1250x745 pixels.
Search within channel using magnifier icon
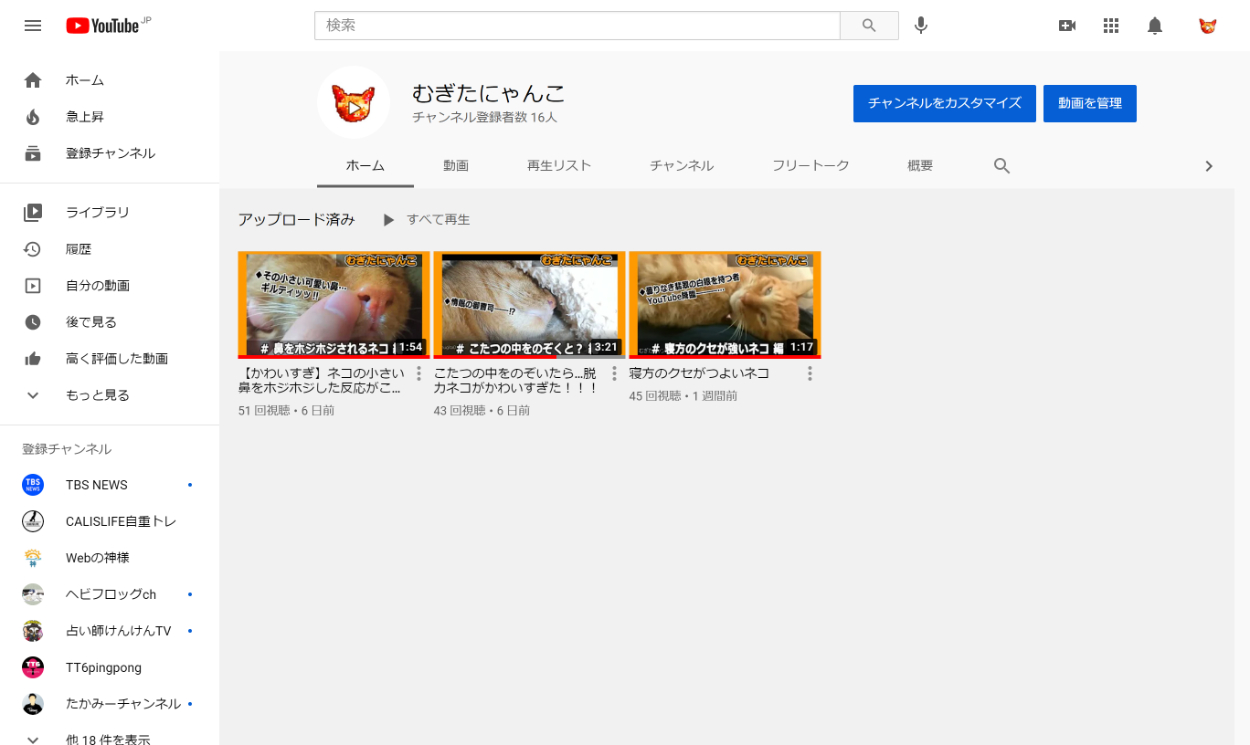[1002, 166]
